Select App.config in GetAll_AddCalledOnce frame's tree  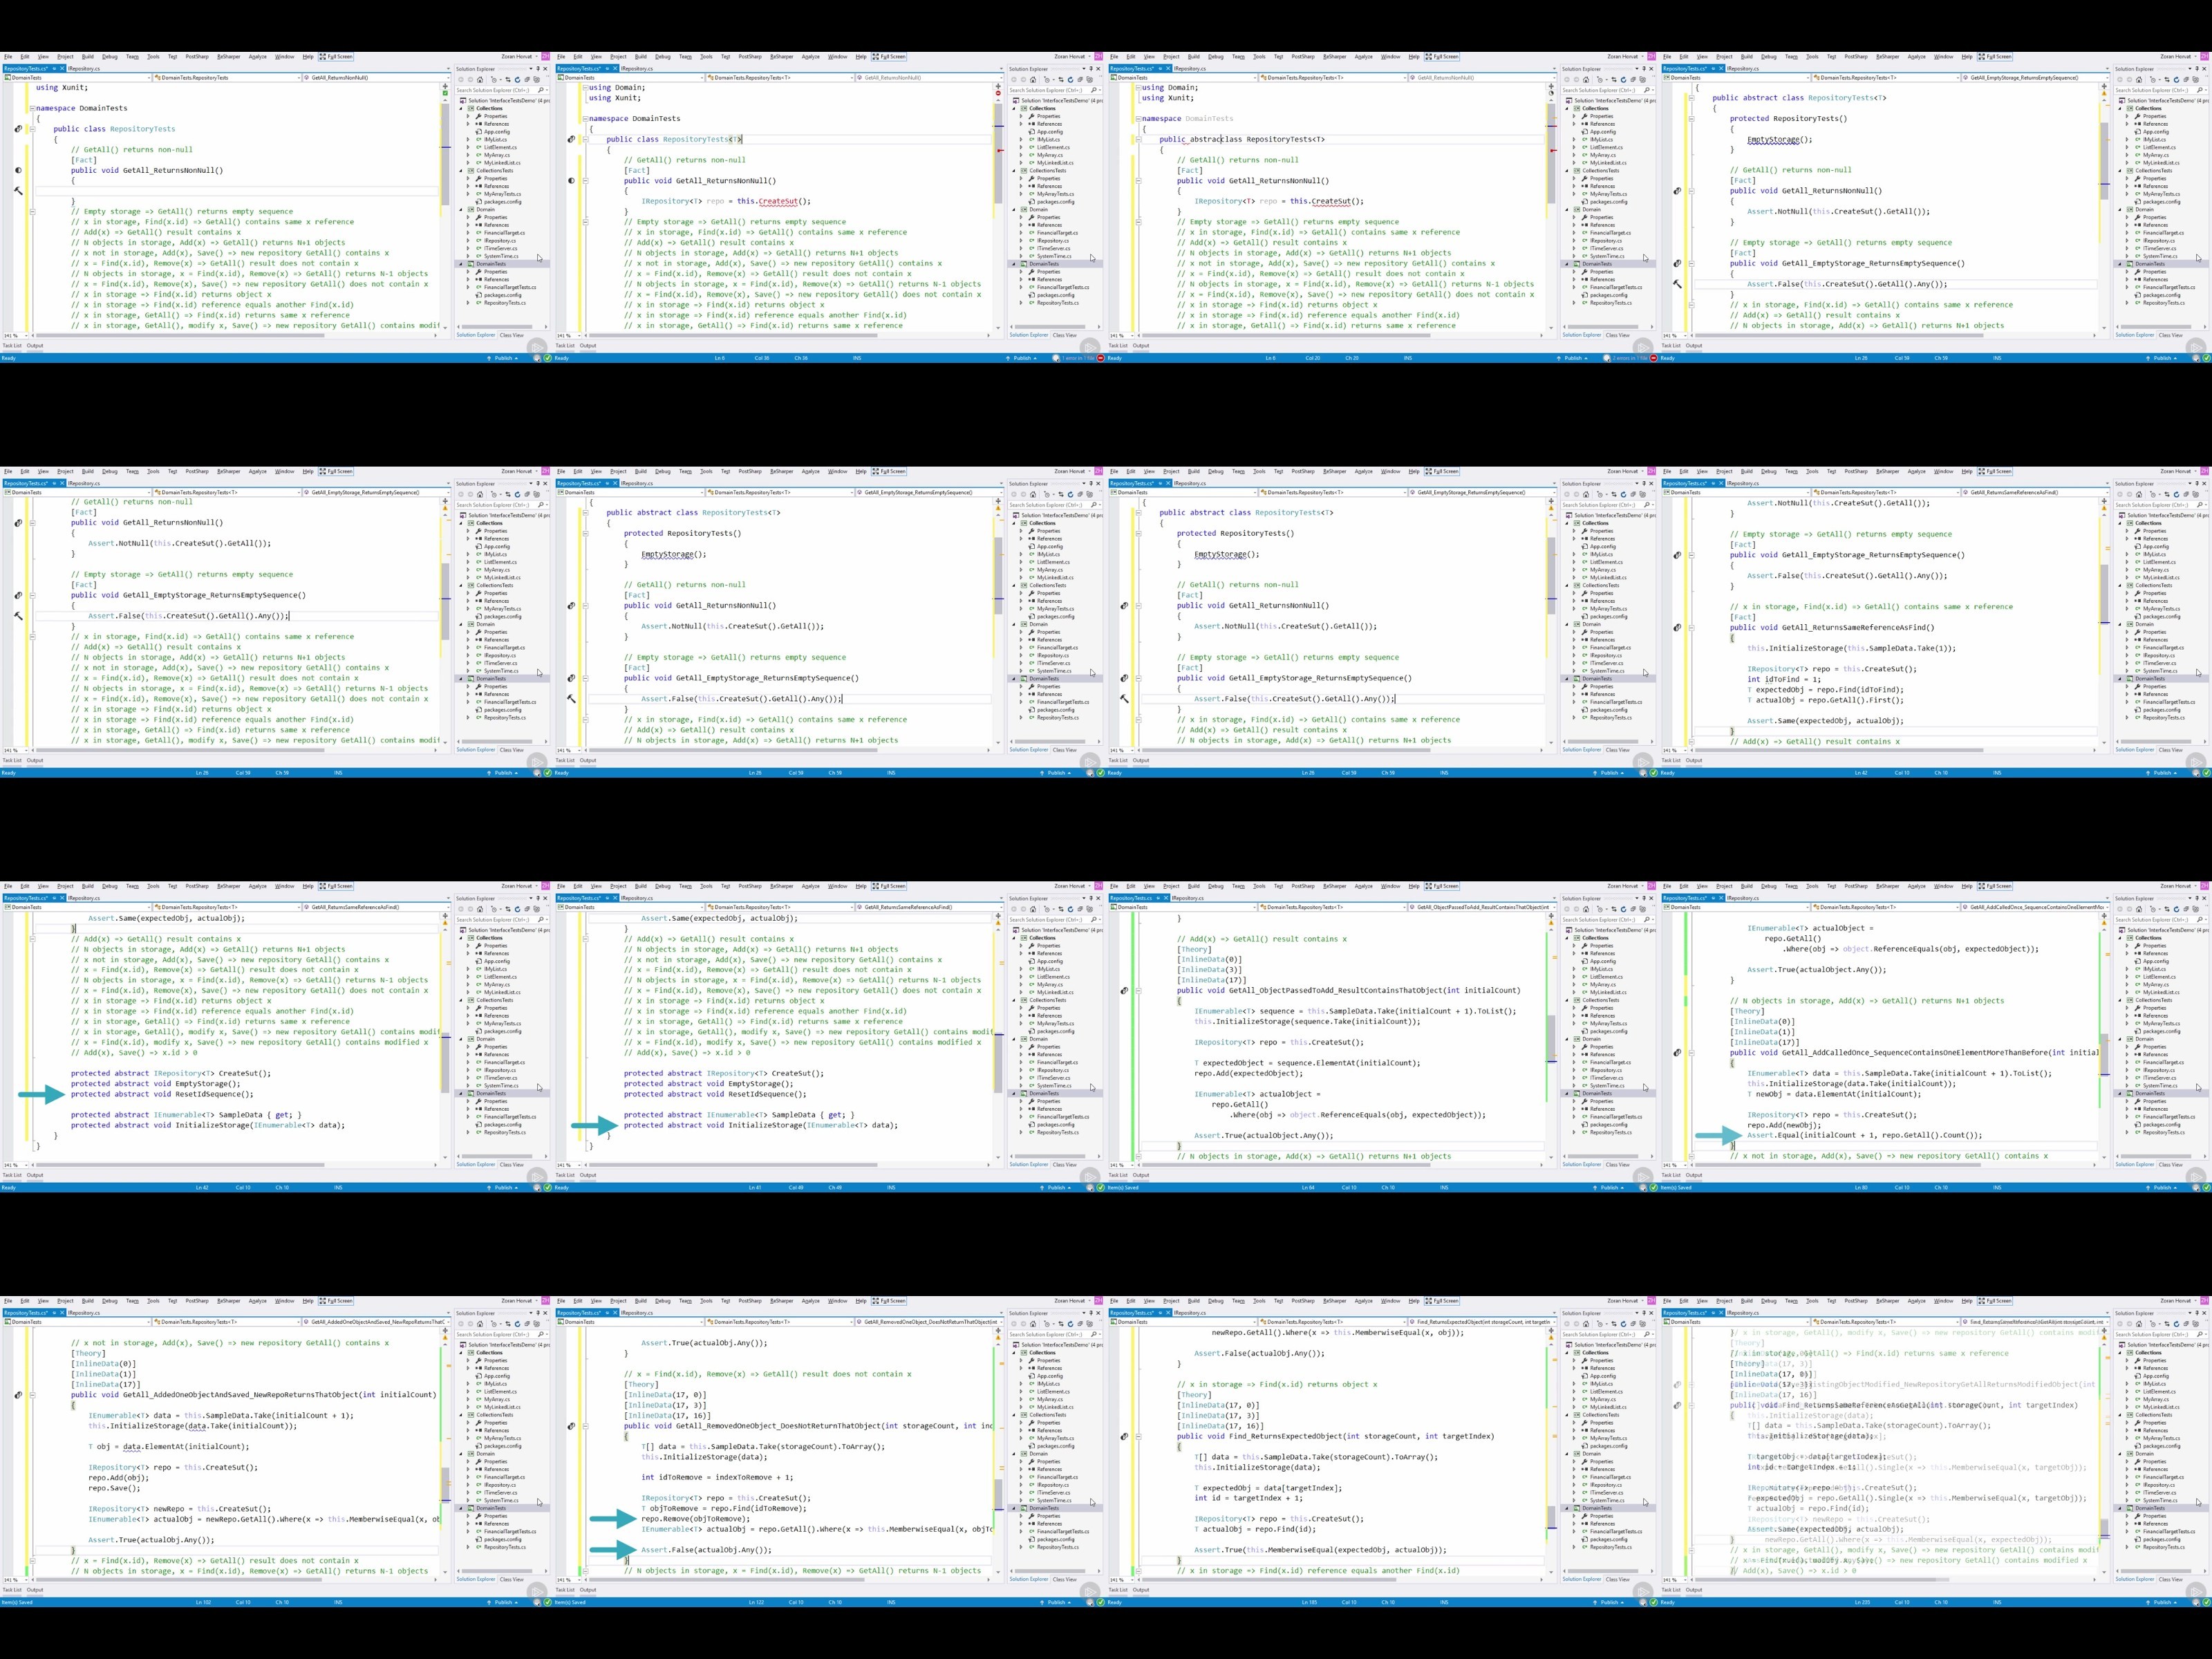click(2155, 961)
